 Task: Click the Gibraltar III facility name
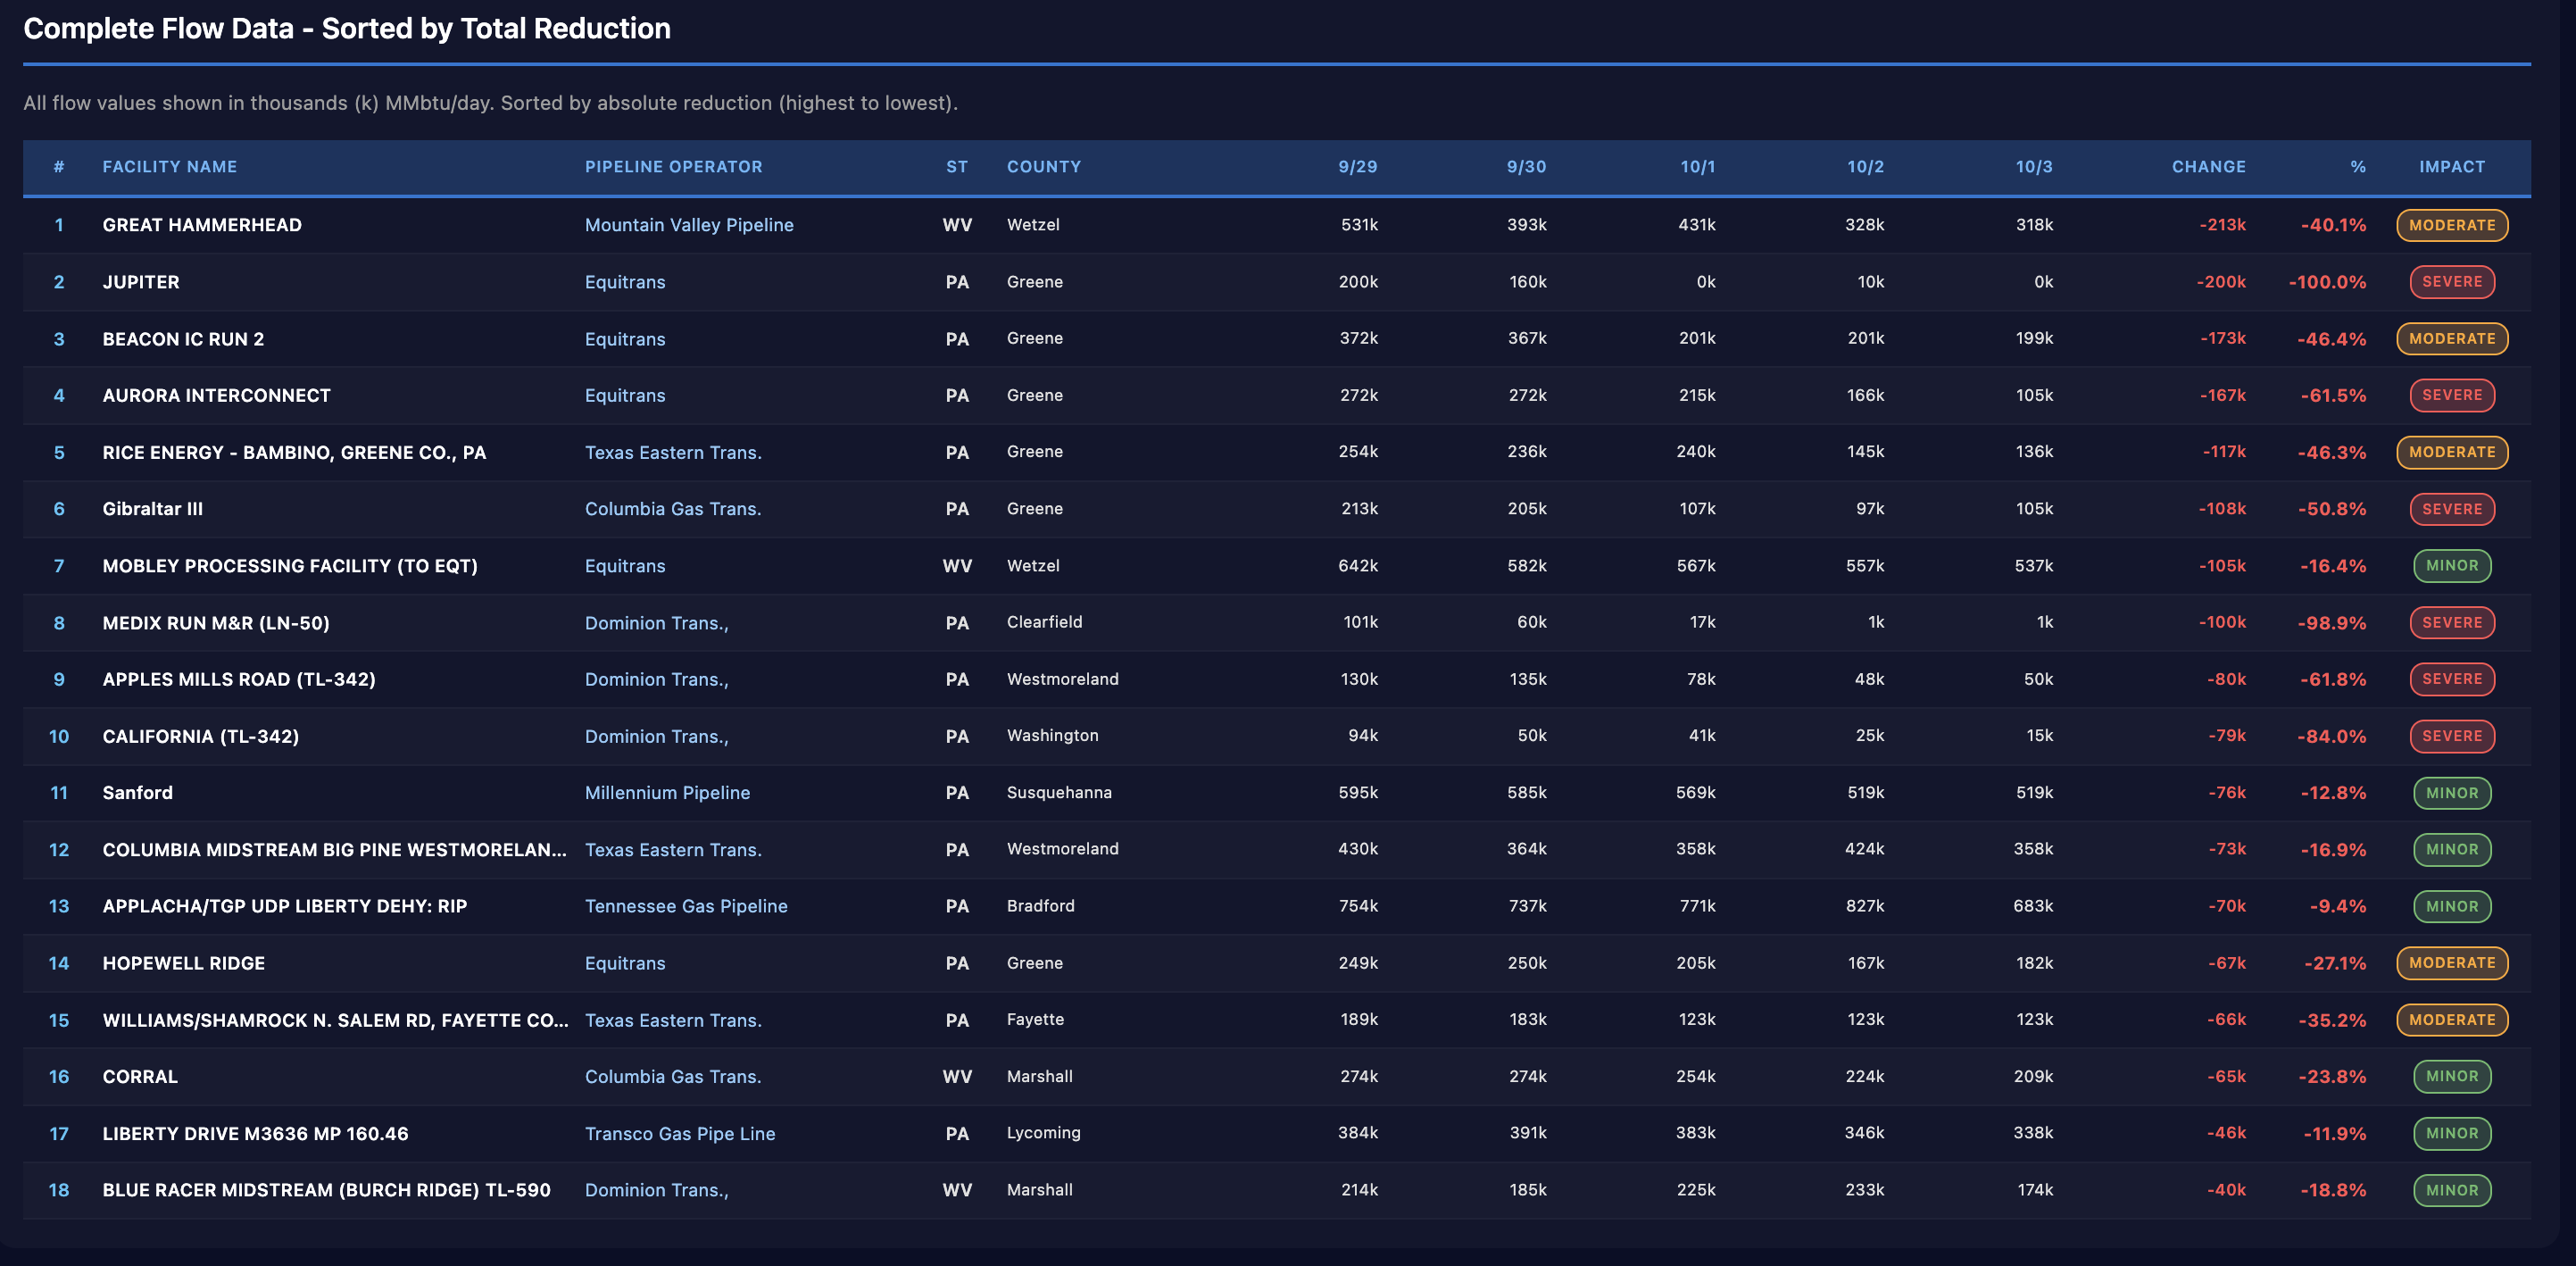point(152,509)
